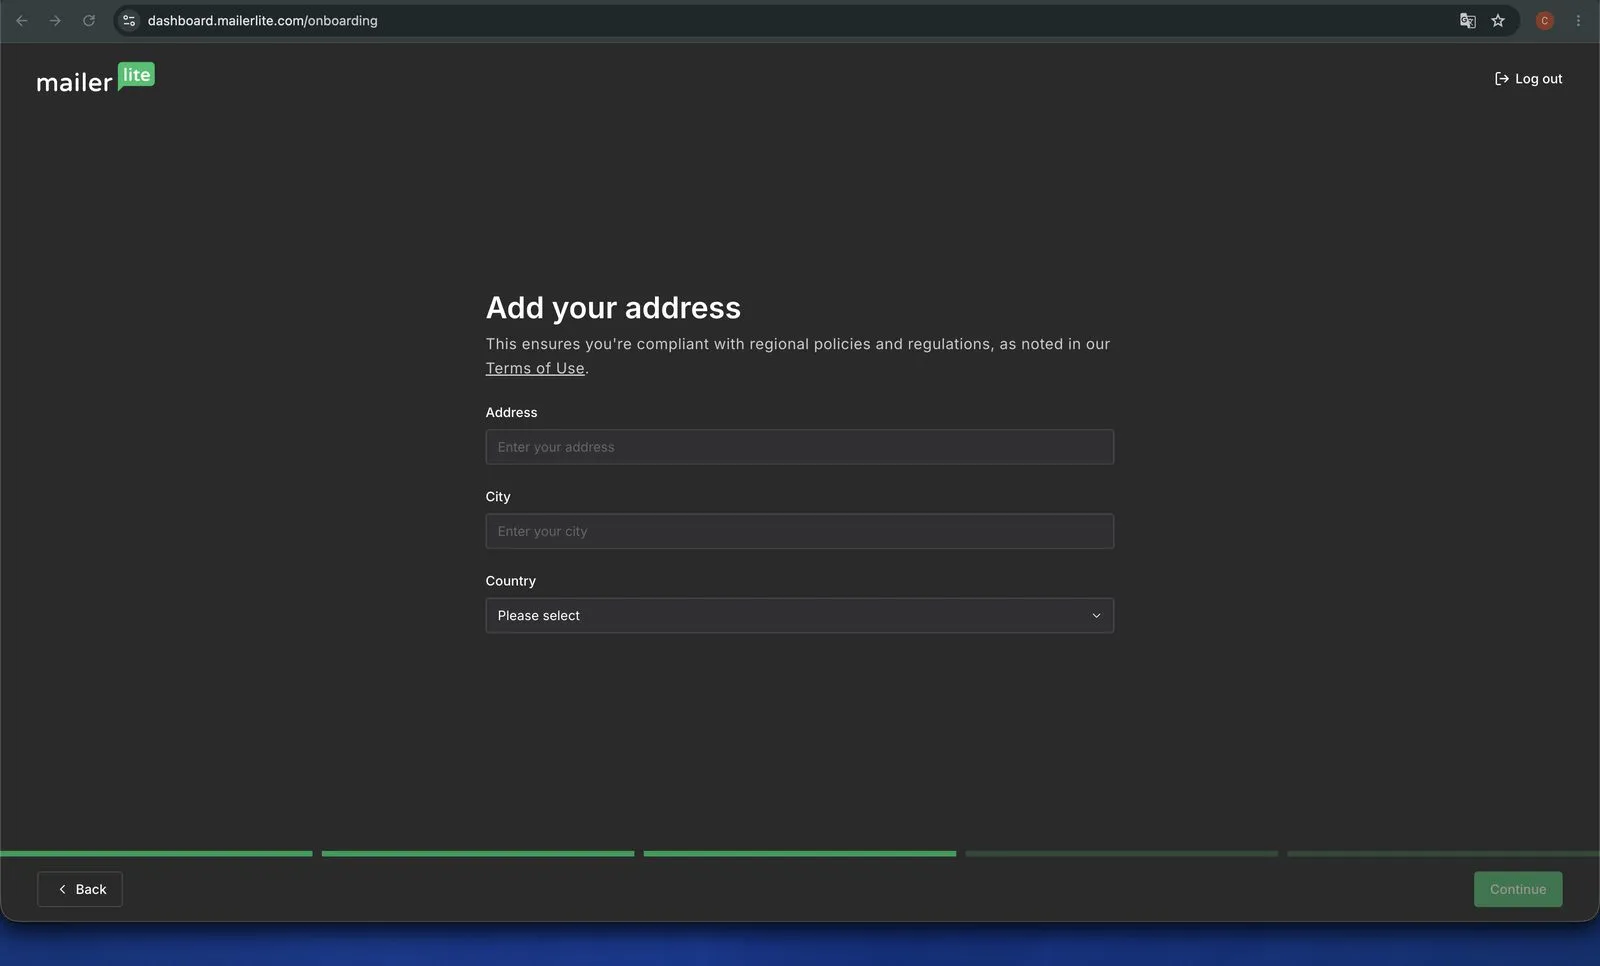Open the Chrome three-dot menu
The height and width of the screenshot is (966, 1600).
point(1578,20)
